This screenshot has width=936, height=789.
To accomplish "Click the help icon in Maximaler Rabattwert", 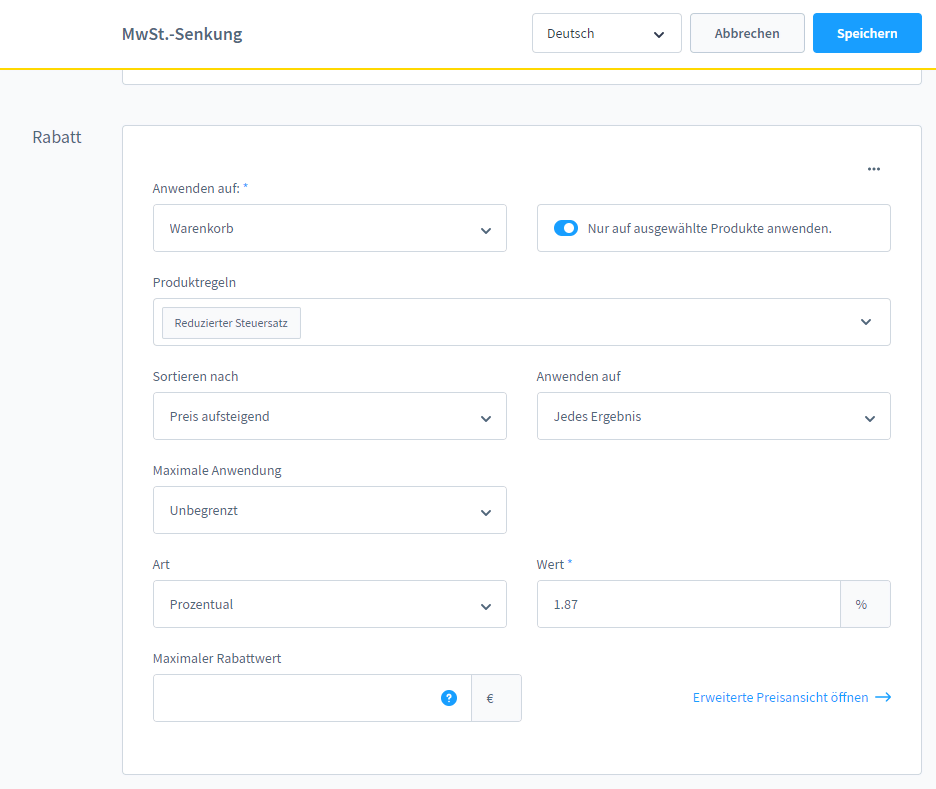I will point(449,698).
